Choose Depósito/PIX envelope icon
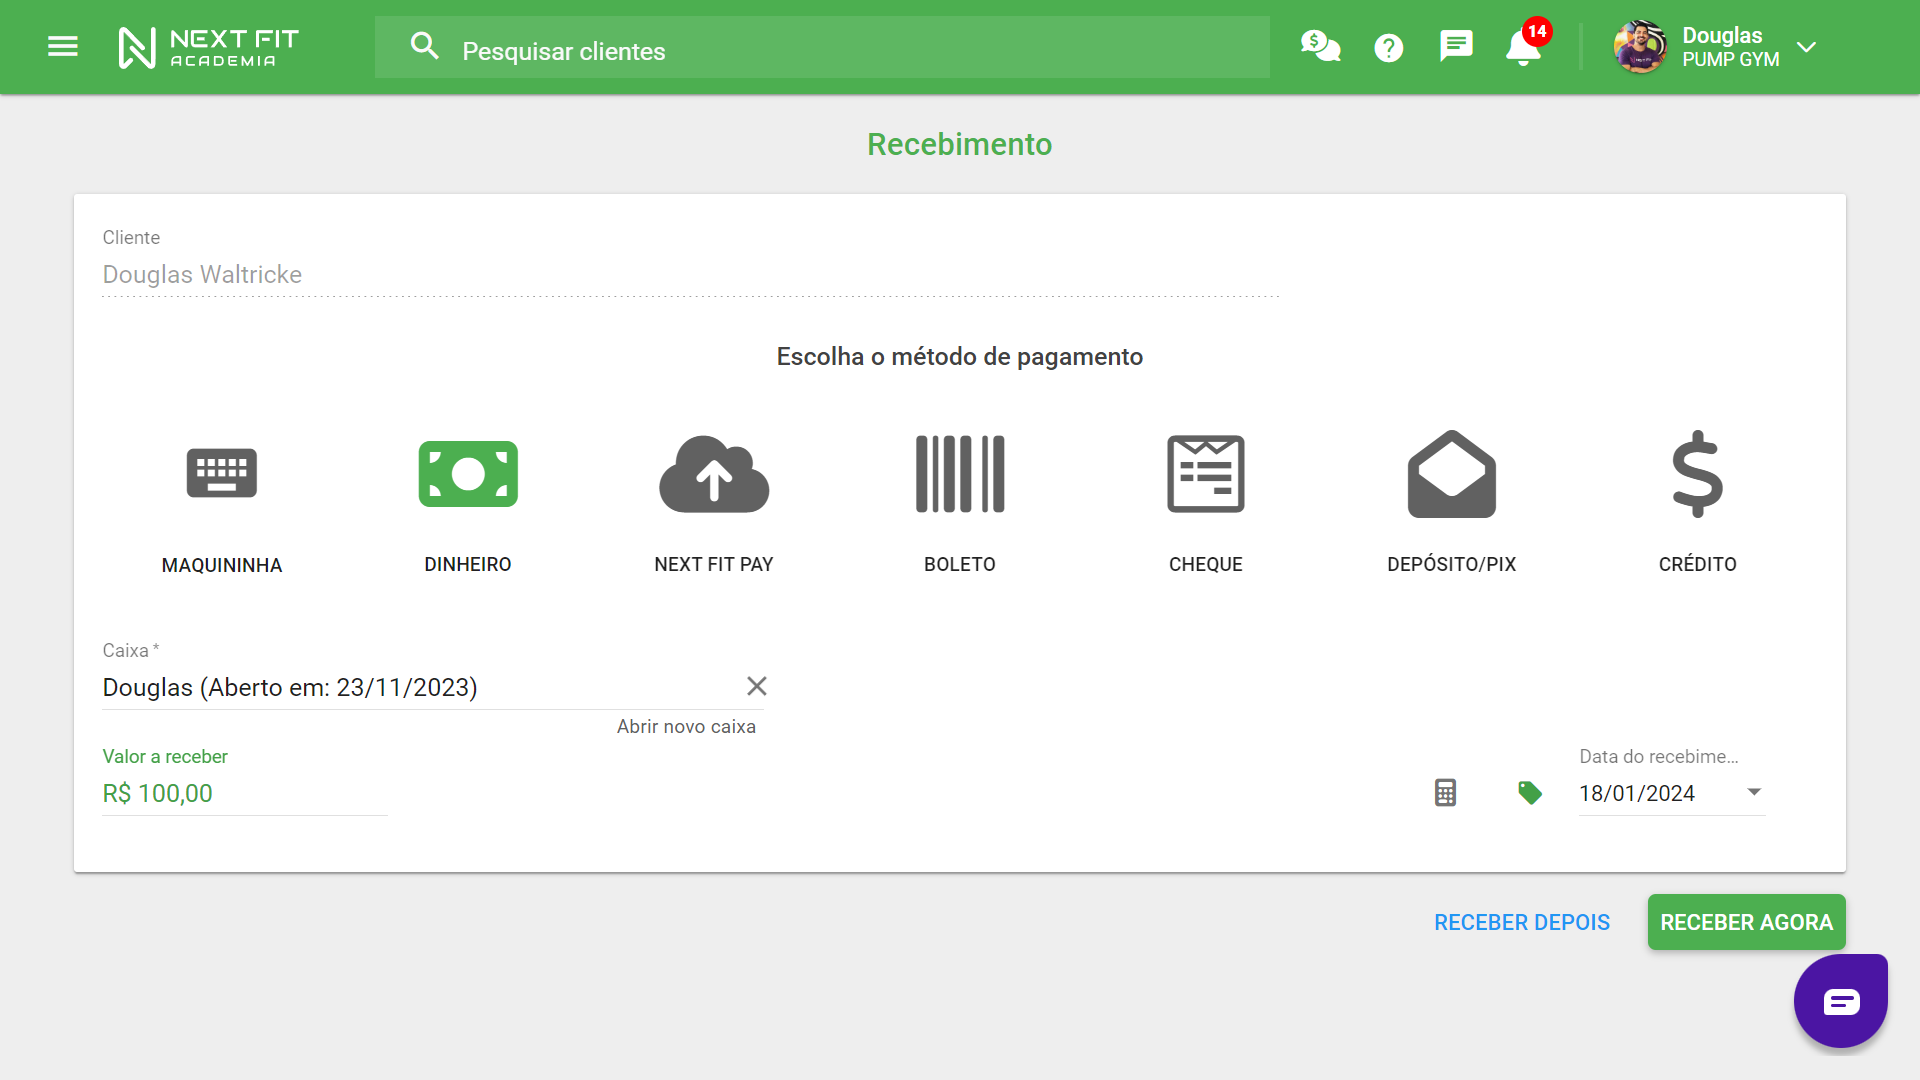Screen dimensions: 1920x1080 coord(1451,473)
